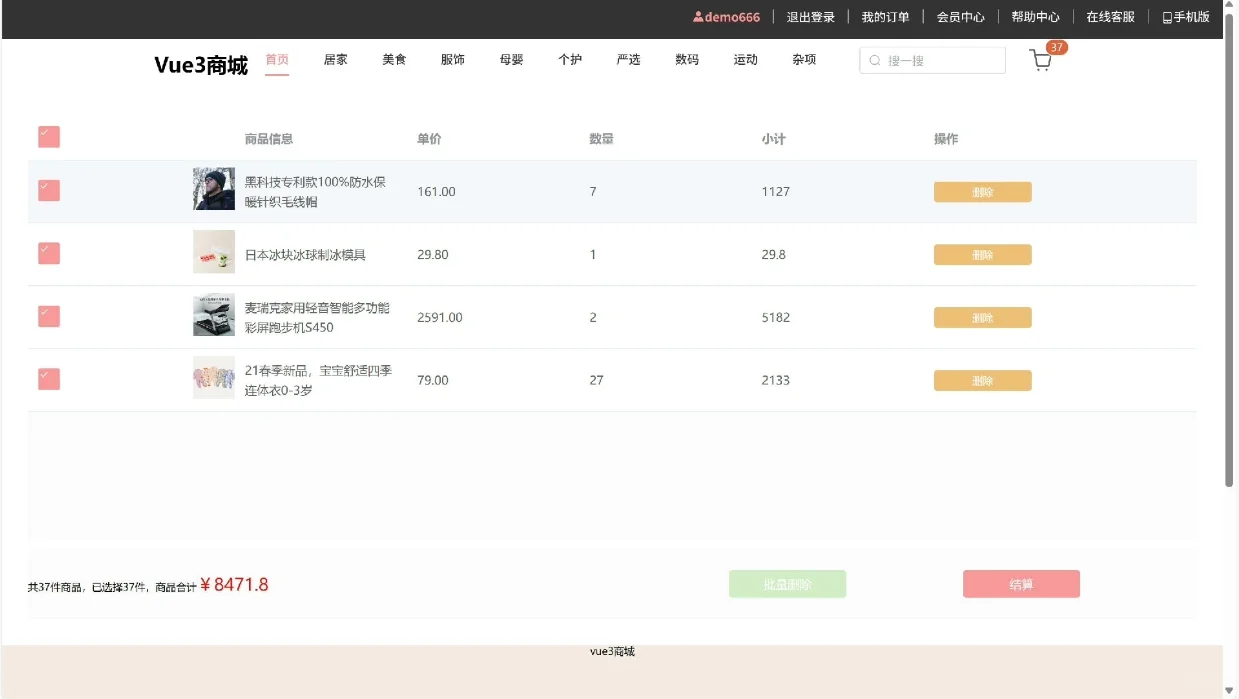Toggle the treadmill S450 row checkbox
1239x699 pixels.
[x=48, y=316]
